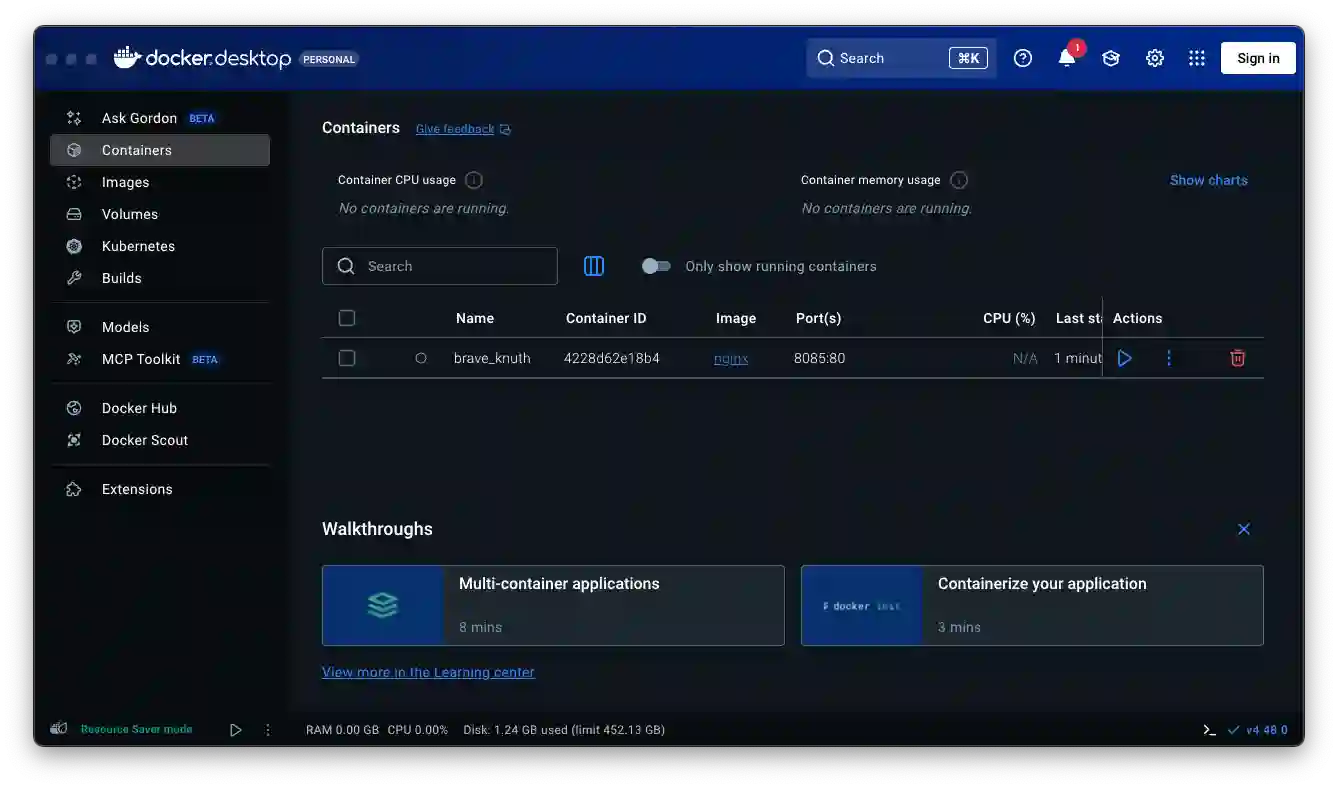This screenshot has height=788, width=1338.
Task: Select Images in the sidebar
Action: pyautogui.click(x=125, y=182)
